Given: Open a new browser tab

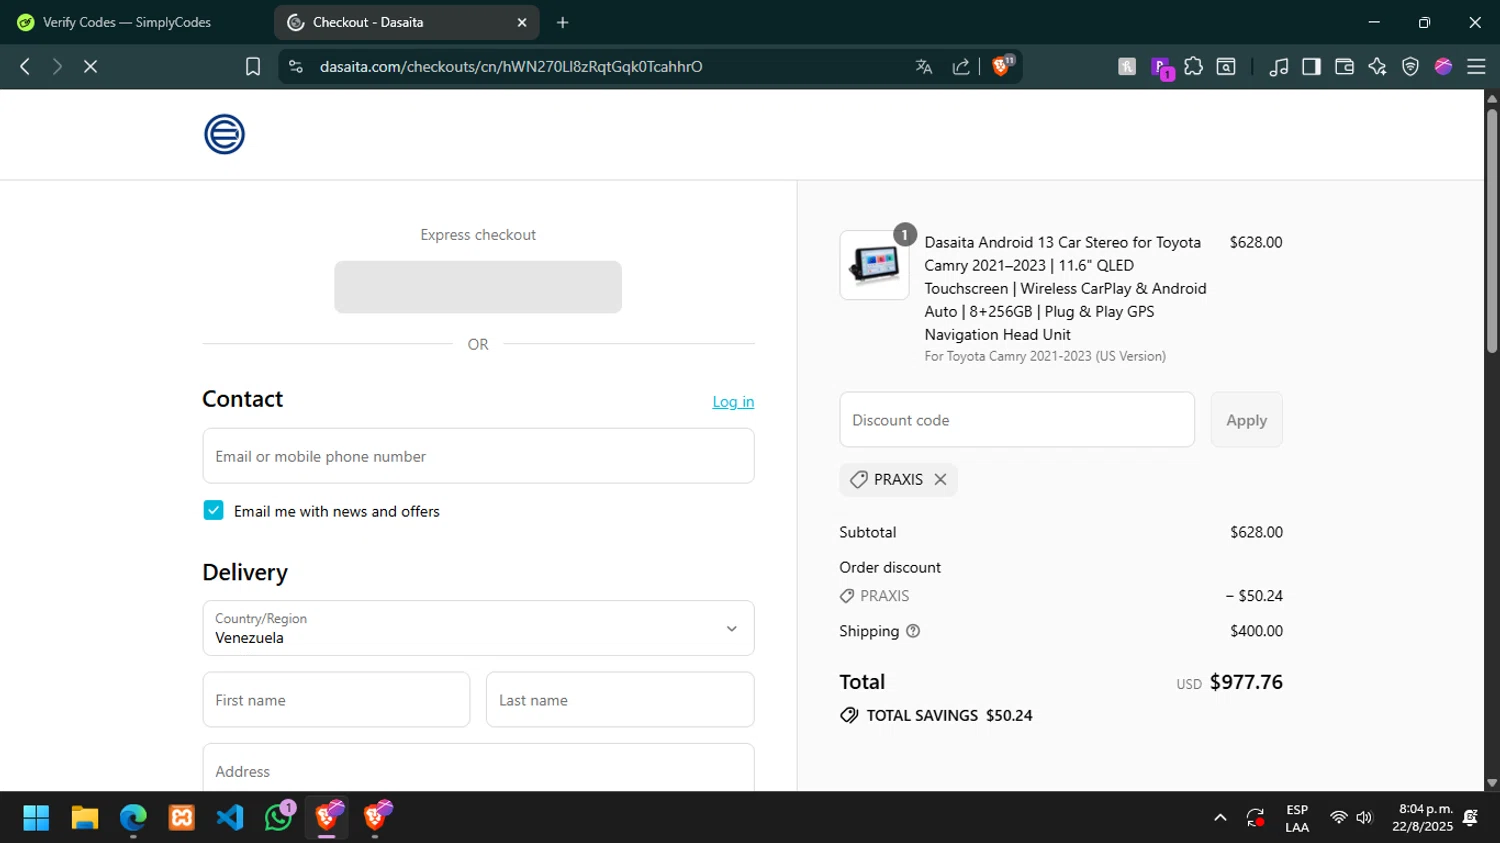Looking at the screenshot, I should coord(563,22).
